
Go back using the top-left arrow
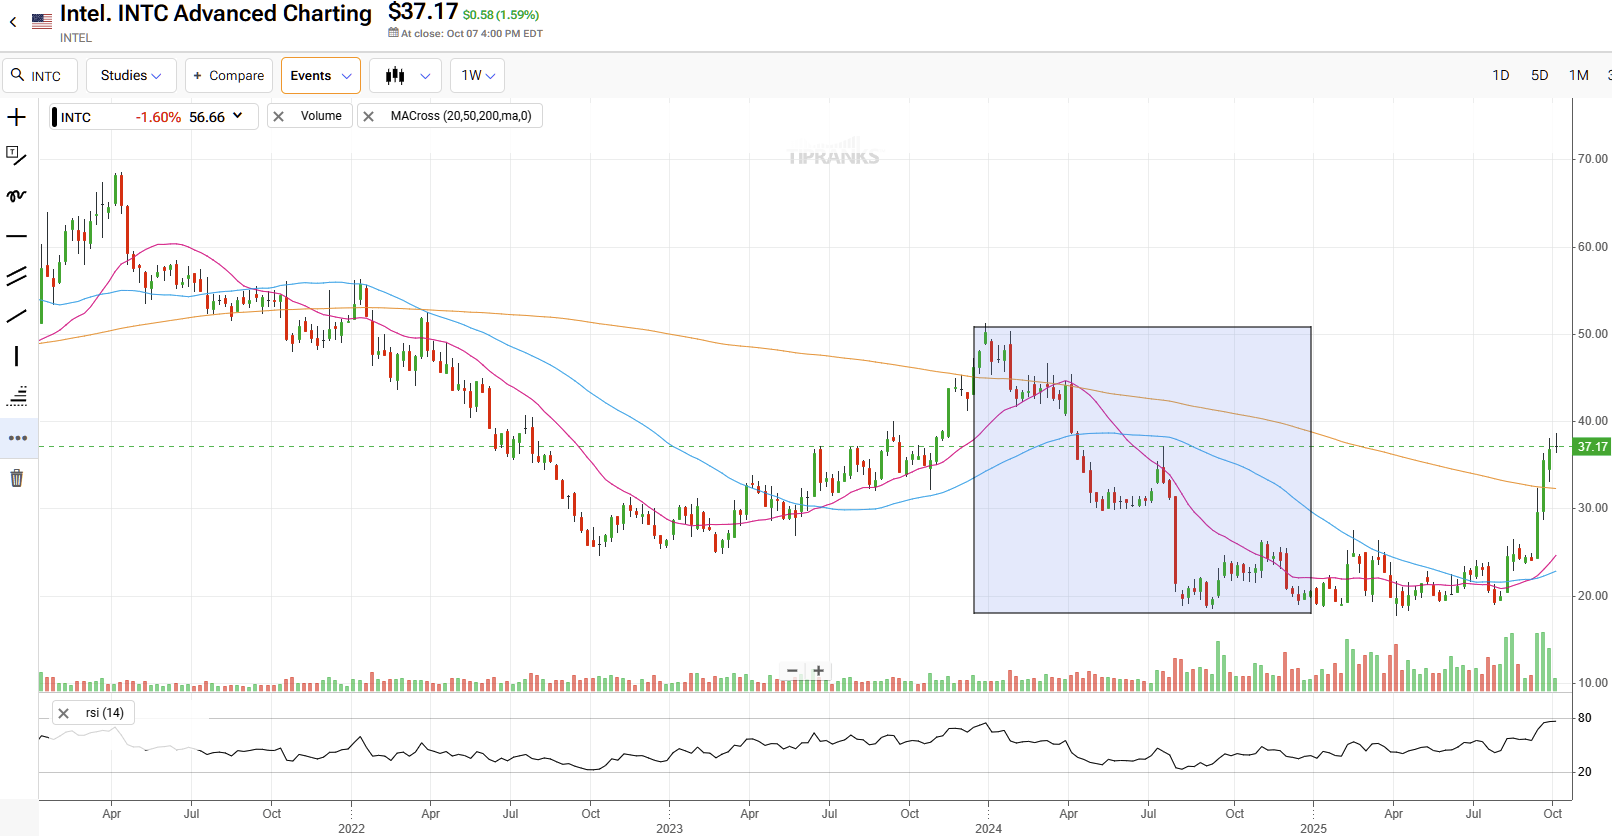tap(13, 21)
